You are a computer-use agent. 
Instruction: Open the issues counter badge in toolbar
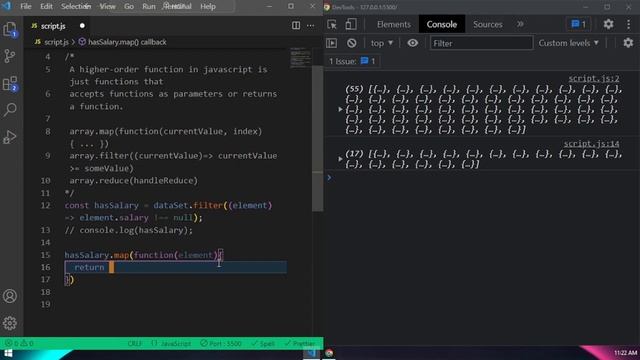click(x=578, y=24)
